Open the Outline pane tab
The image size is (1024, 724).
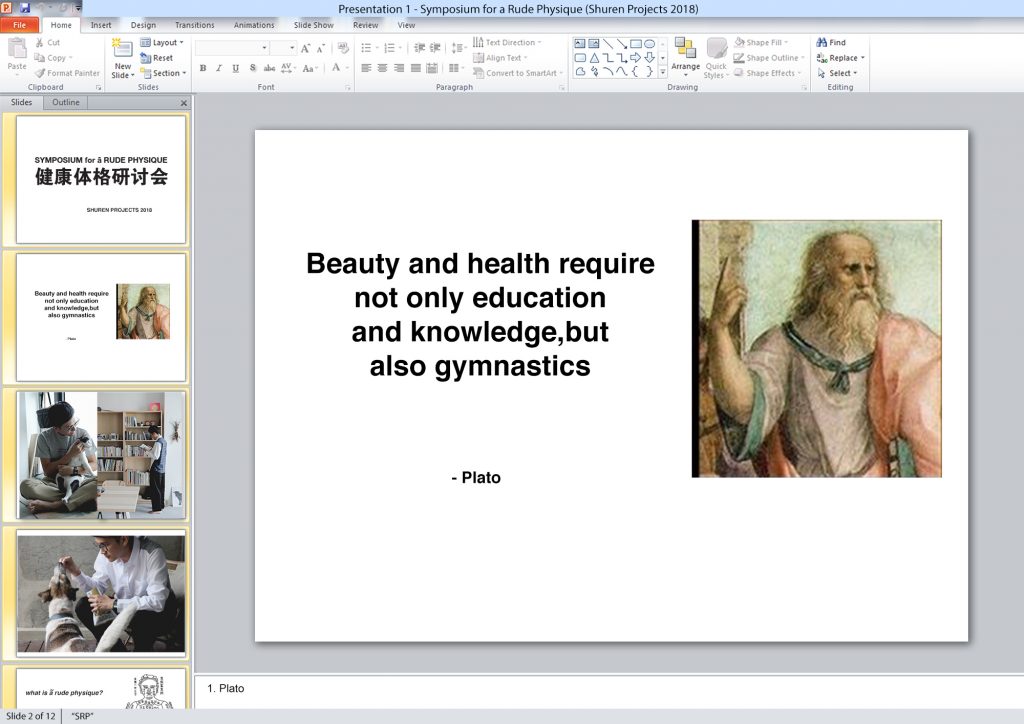66,102
